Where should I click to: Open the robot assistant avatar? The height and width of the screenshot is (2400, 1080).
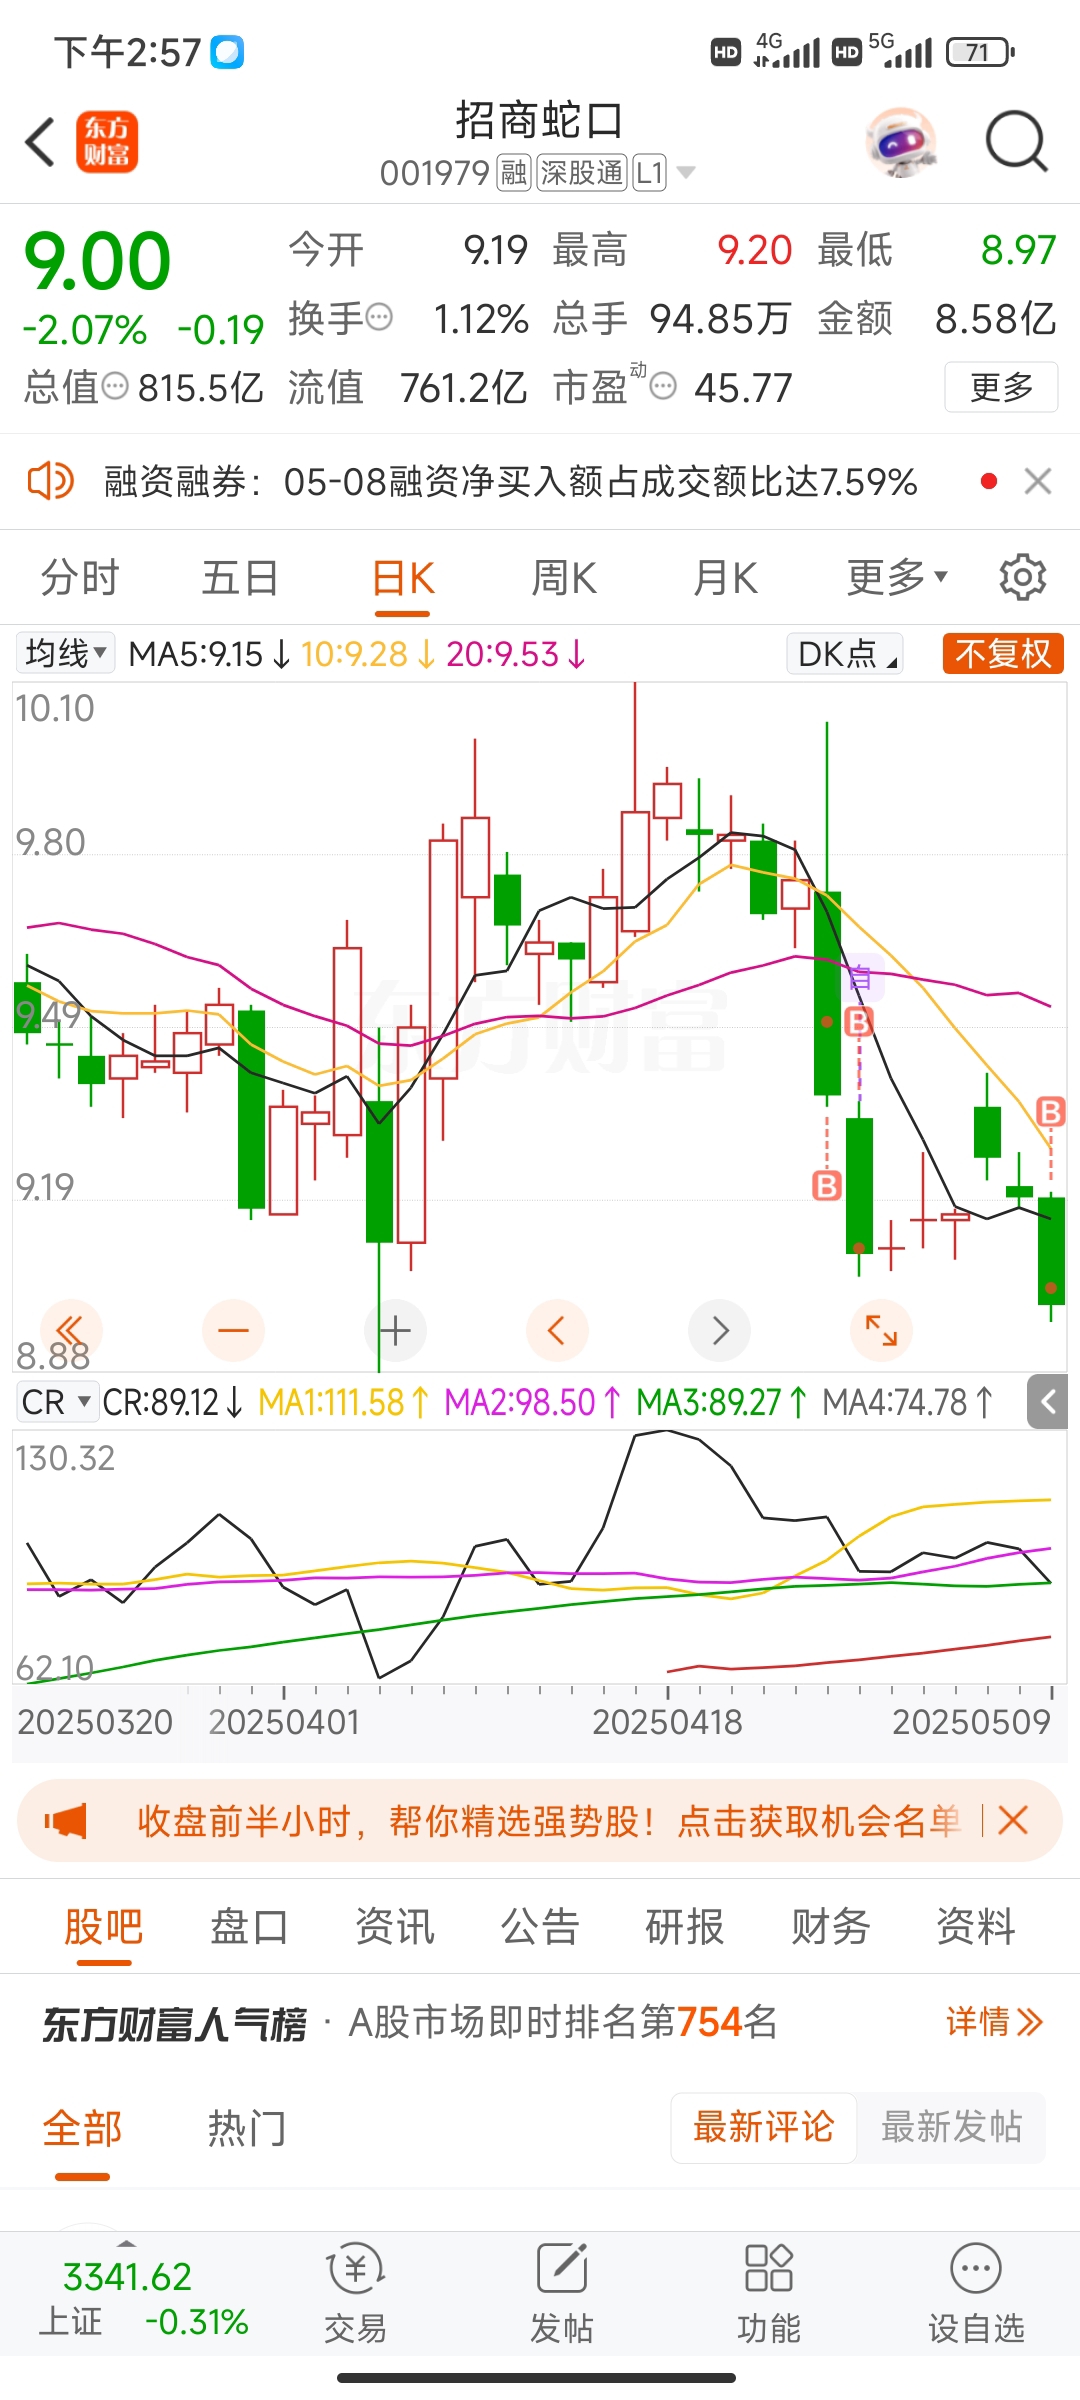(x=901, y=142)
